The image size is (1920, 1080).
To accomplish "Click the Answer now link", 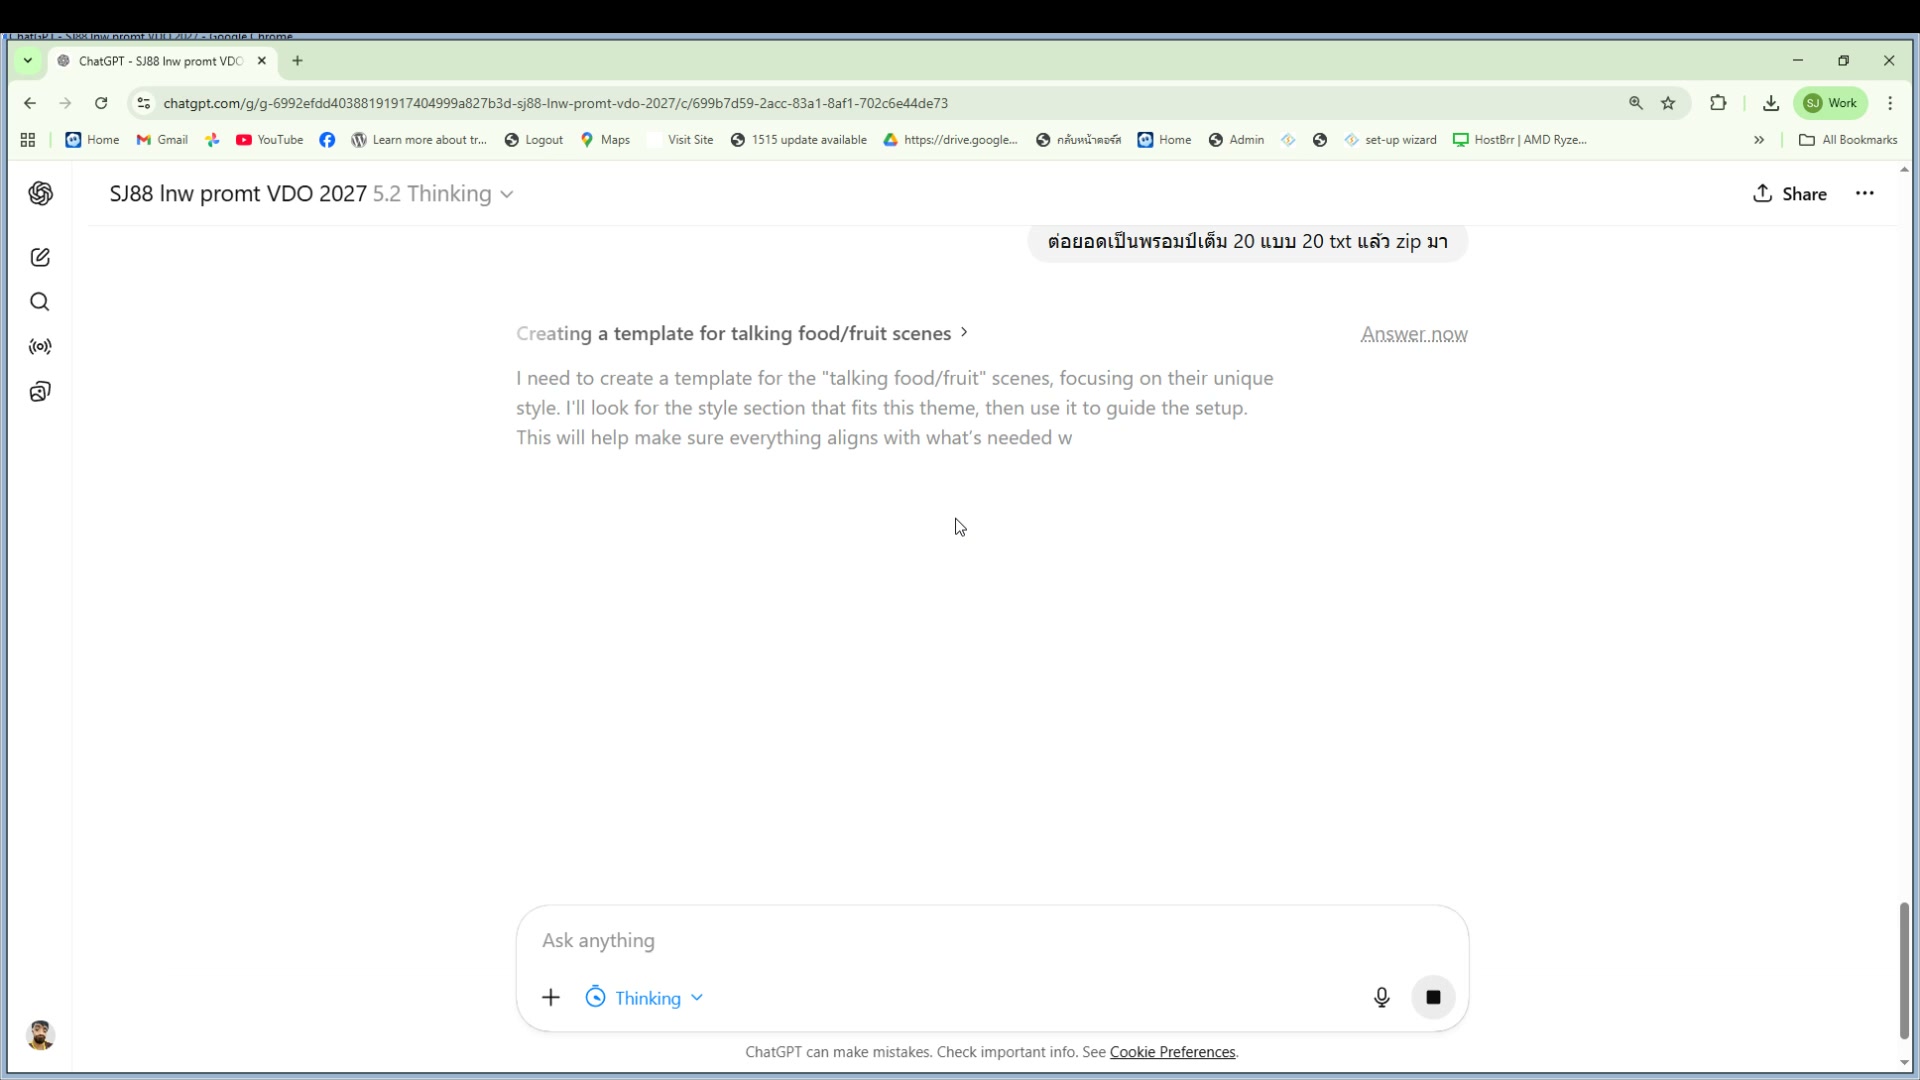I will coord(1413,334).
